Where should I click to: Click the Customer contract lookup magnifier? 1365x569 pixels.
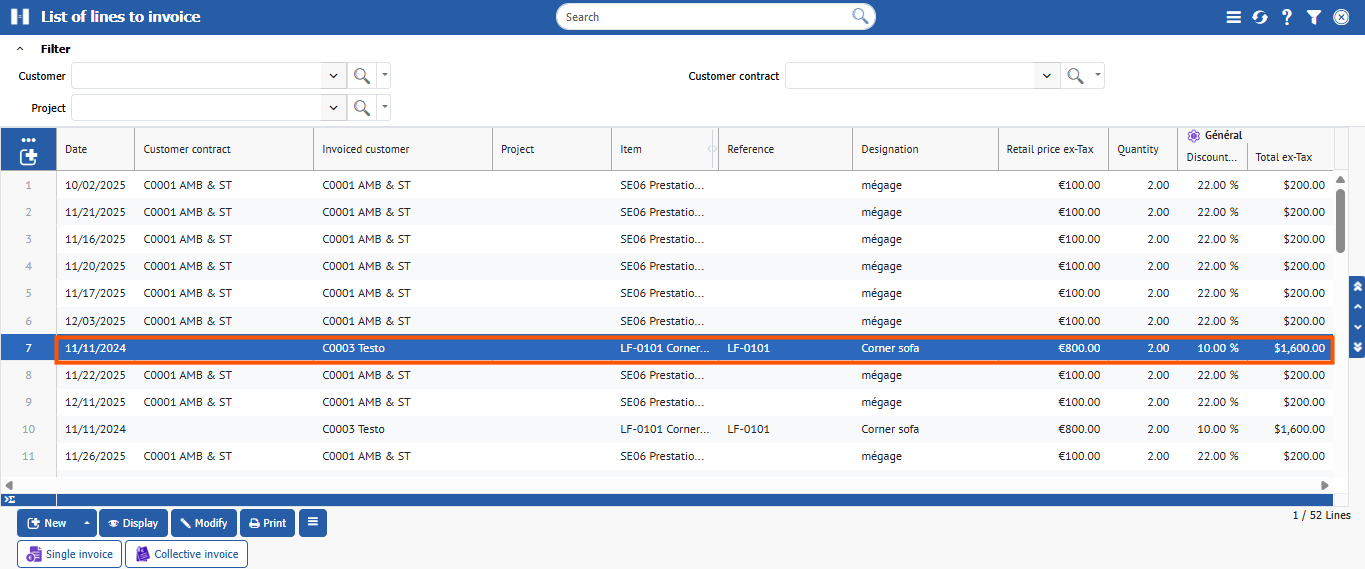(1075, 76)
